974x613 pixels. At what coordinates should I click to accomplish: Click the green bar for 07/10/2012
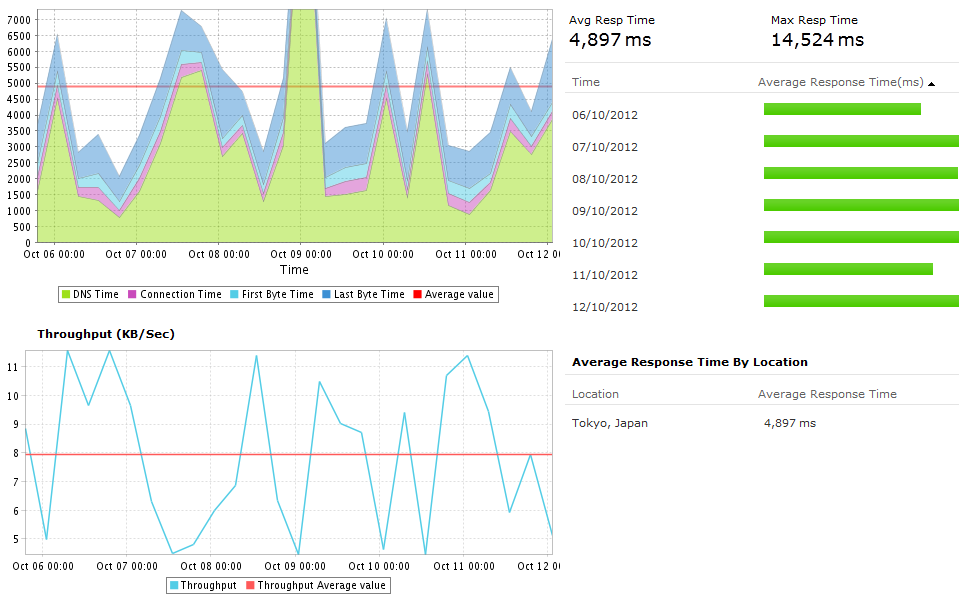(x=862, y=141)
